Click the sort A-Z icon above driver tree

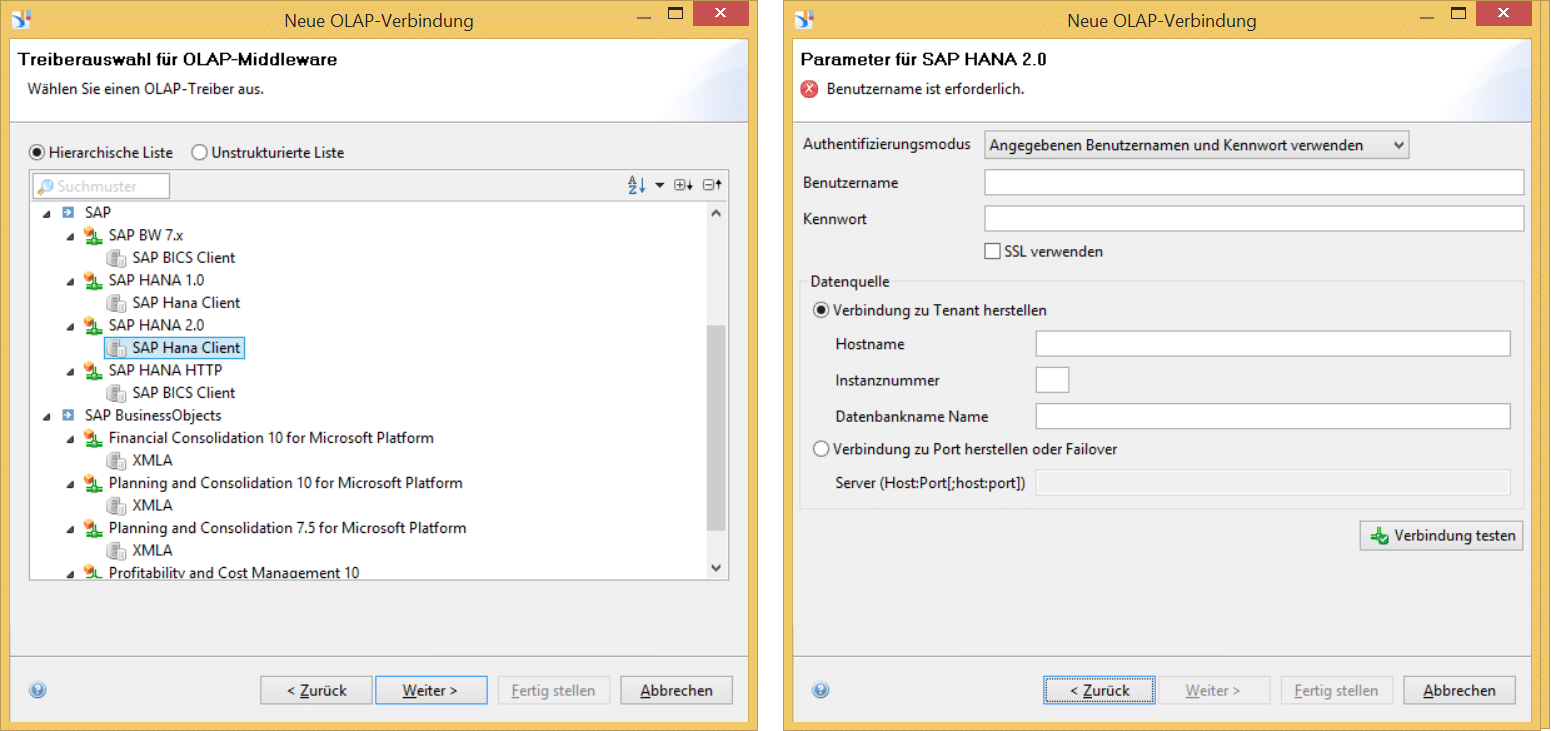click(636, 185)
